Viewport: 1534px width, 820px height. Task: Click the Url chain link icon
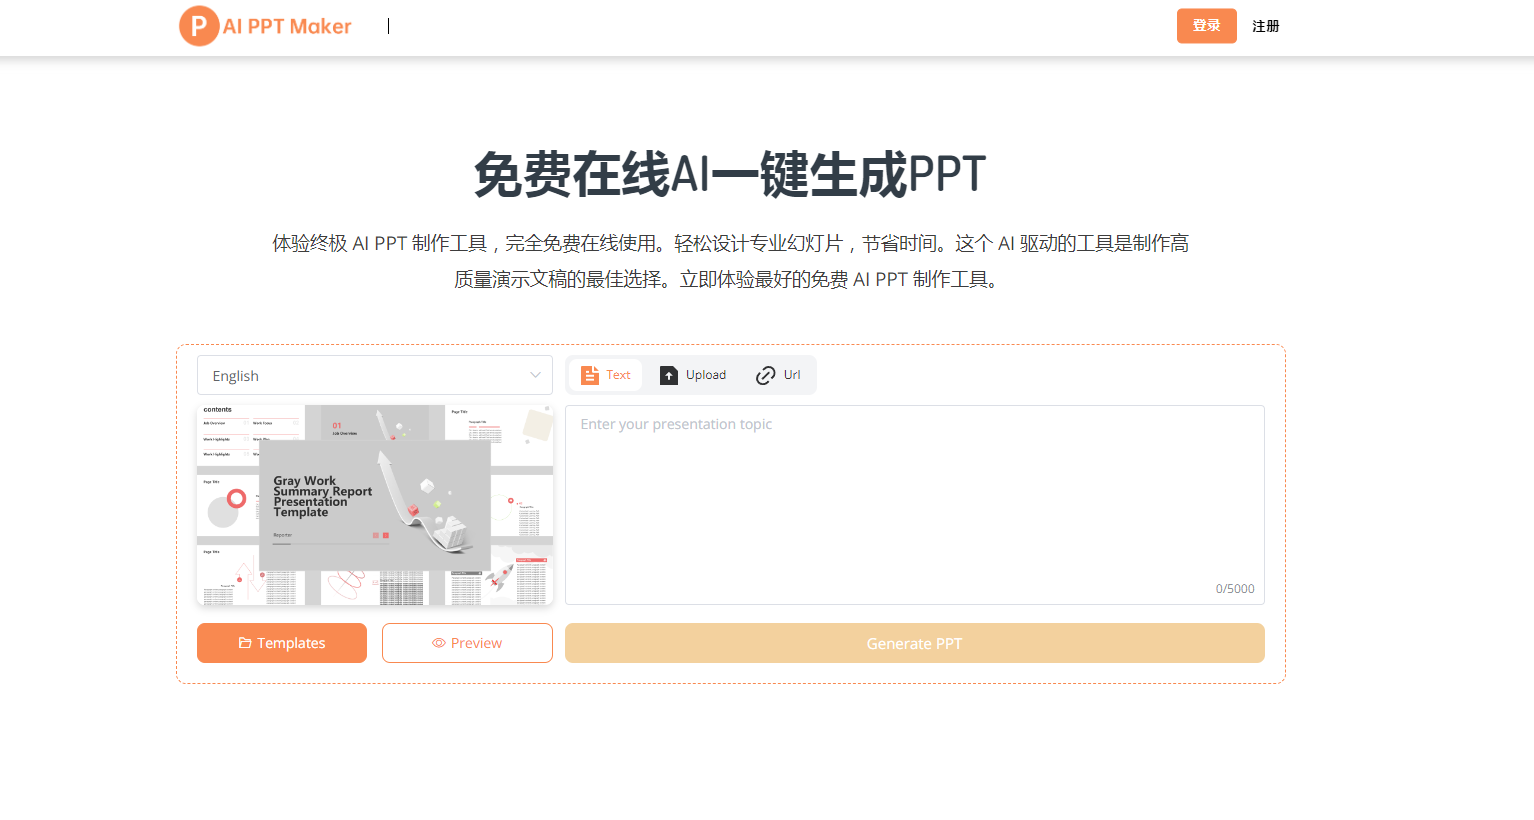tap(766, 375)
